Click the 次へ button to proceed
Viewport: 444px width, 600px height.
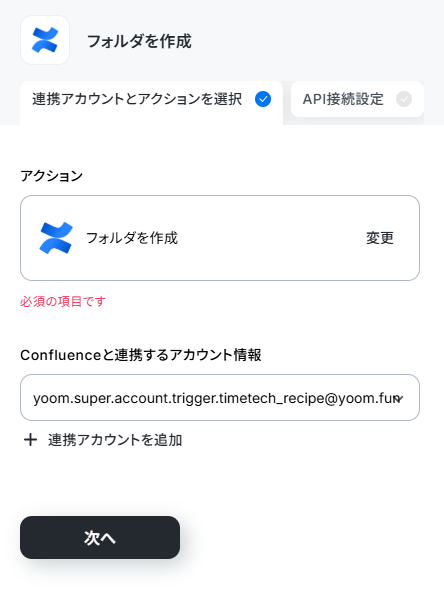click(100, 537)
